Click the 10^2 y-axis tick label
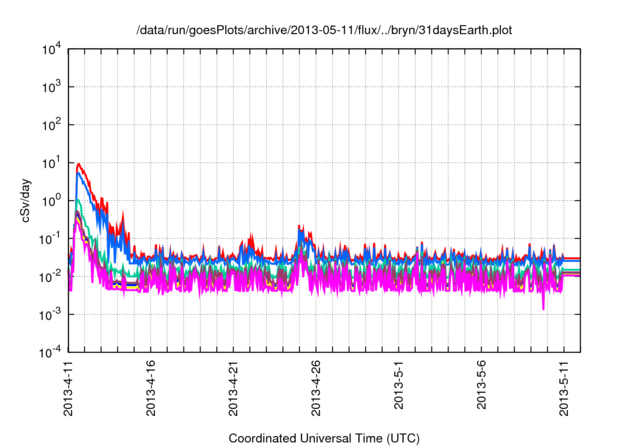 (49, 125)
